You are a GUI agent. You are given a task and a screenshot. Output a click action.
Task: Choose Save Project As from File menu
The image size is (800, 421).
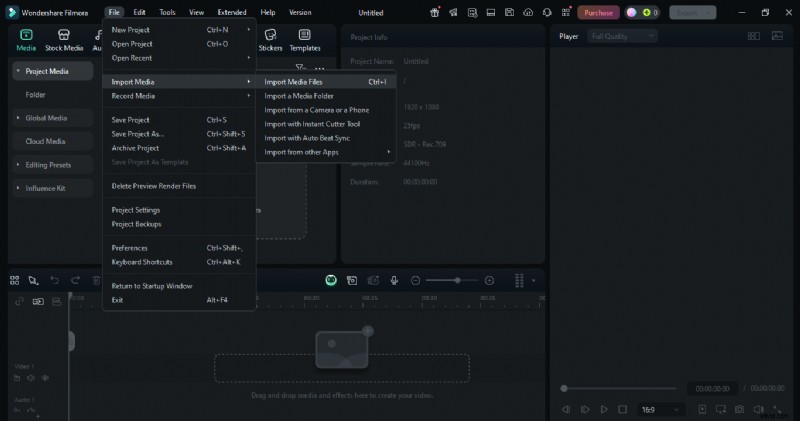click(x=138, y=134)
